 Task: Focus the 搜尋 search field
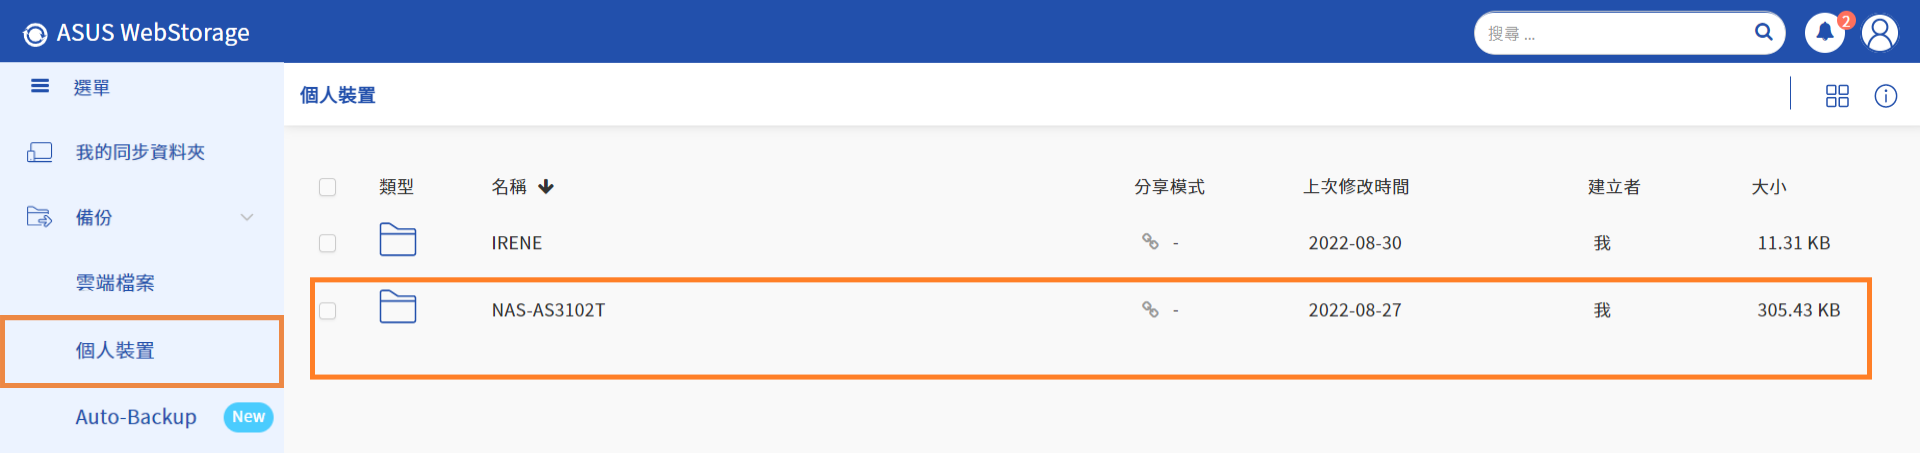coord(1615,33)
